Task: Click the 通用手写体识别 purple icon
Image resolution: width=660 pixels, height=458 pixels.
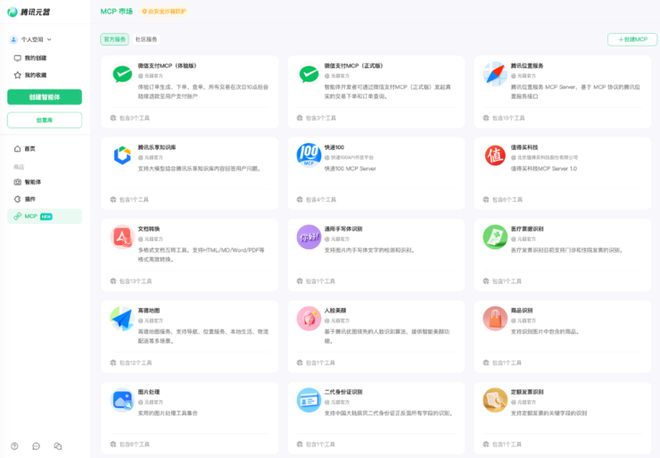Action: pos(309,237)
